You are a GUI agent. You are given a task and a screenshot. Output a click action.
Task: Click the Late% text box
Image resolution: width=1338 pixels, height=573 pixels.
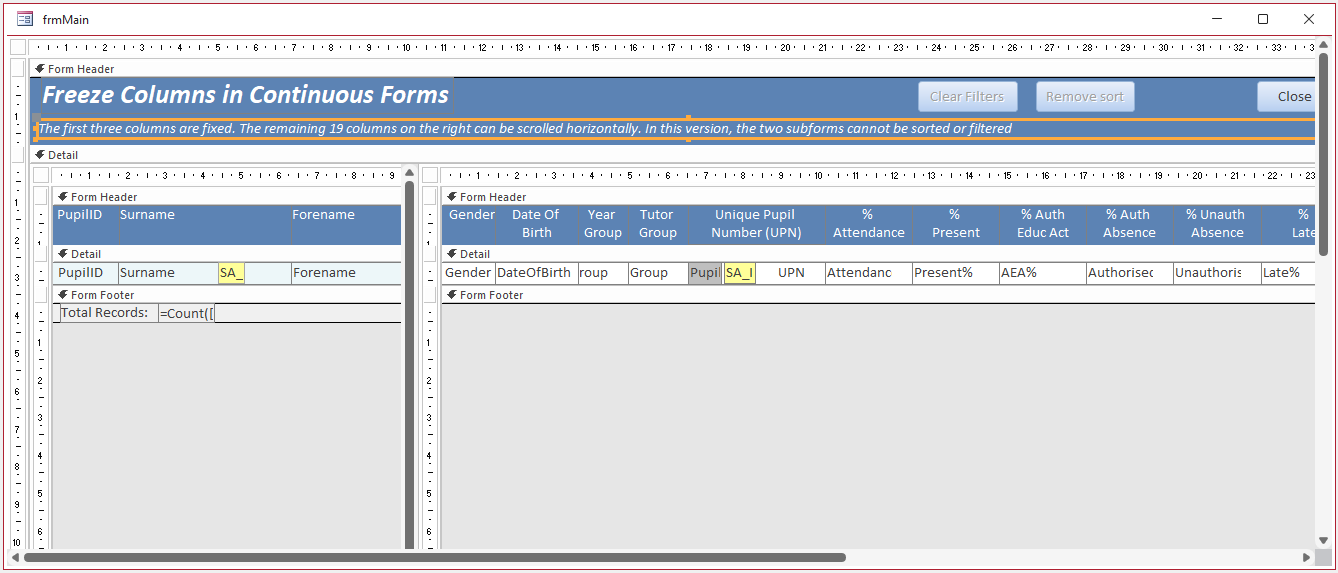click(1288, 273)
